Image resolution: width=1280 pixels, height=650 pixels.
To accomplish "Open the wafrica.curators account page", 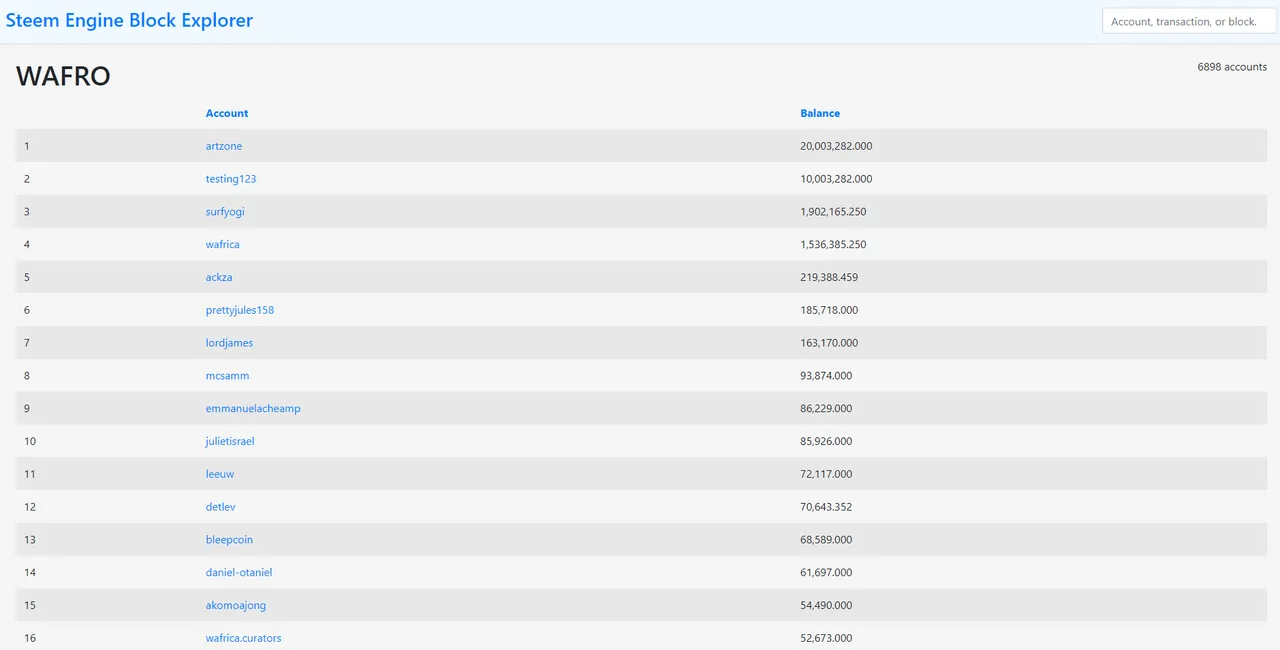I will (244, 638).
